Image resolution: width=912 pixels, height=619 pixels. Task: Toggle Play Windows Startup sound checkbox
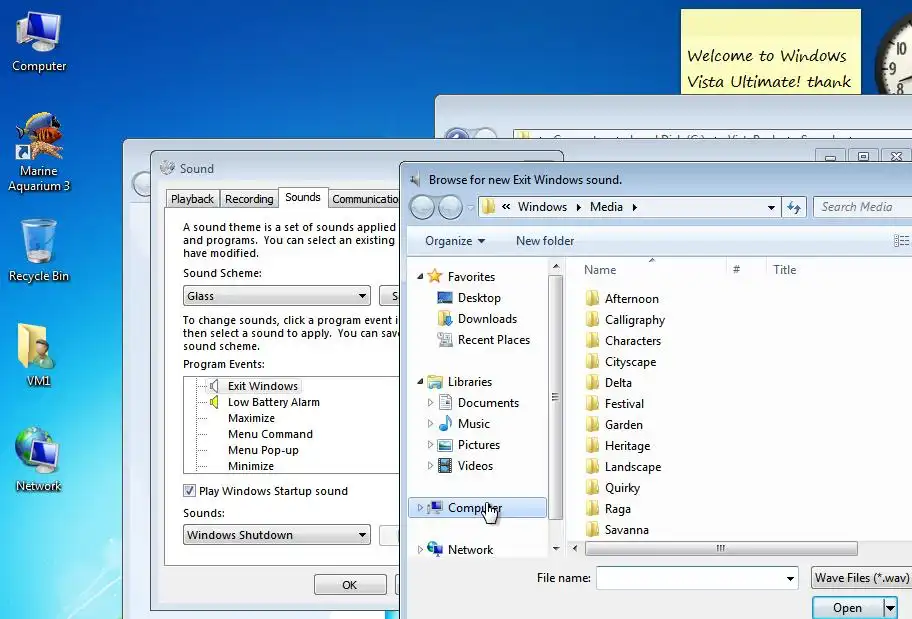point(189,490)
